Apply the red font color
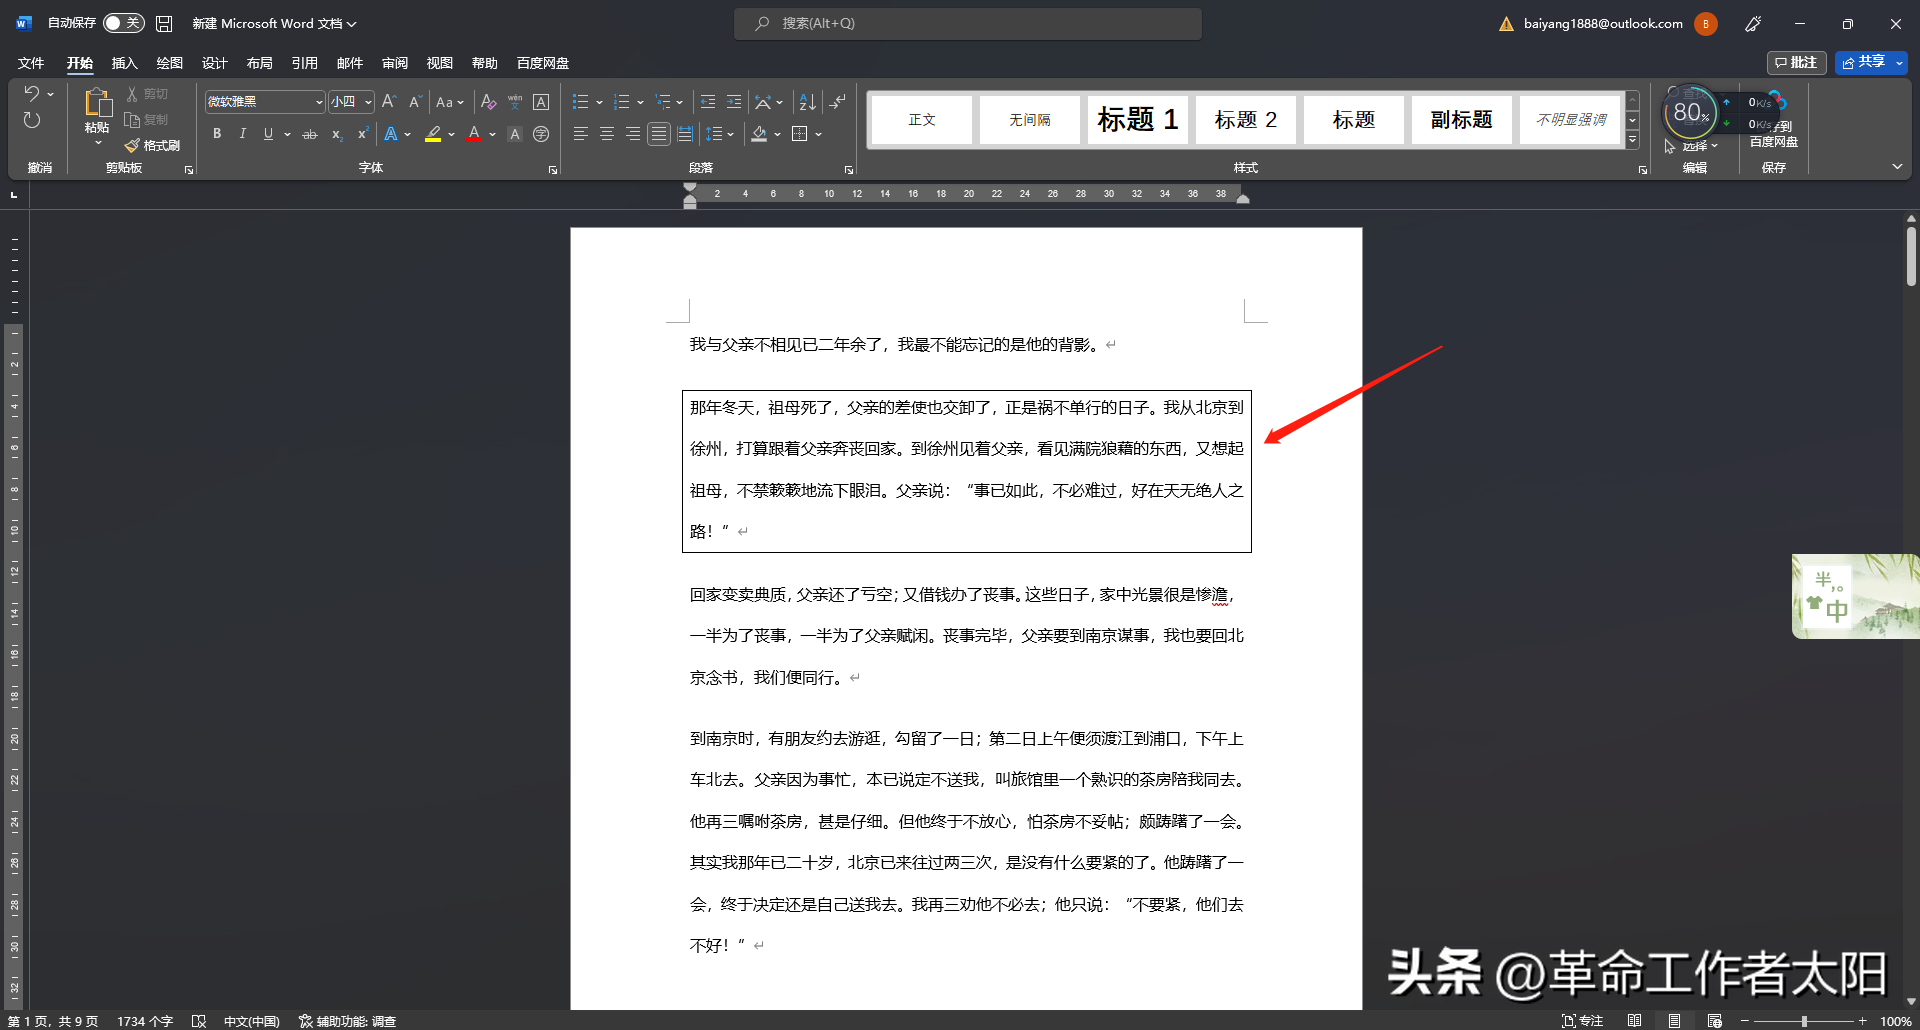This screenshot has height=1030, width=1920. (474, 134)
